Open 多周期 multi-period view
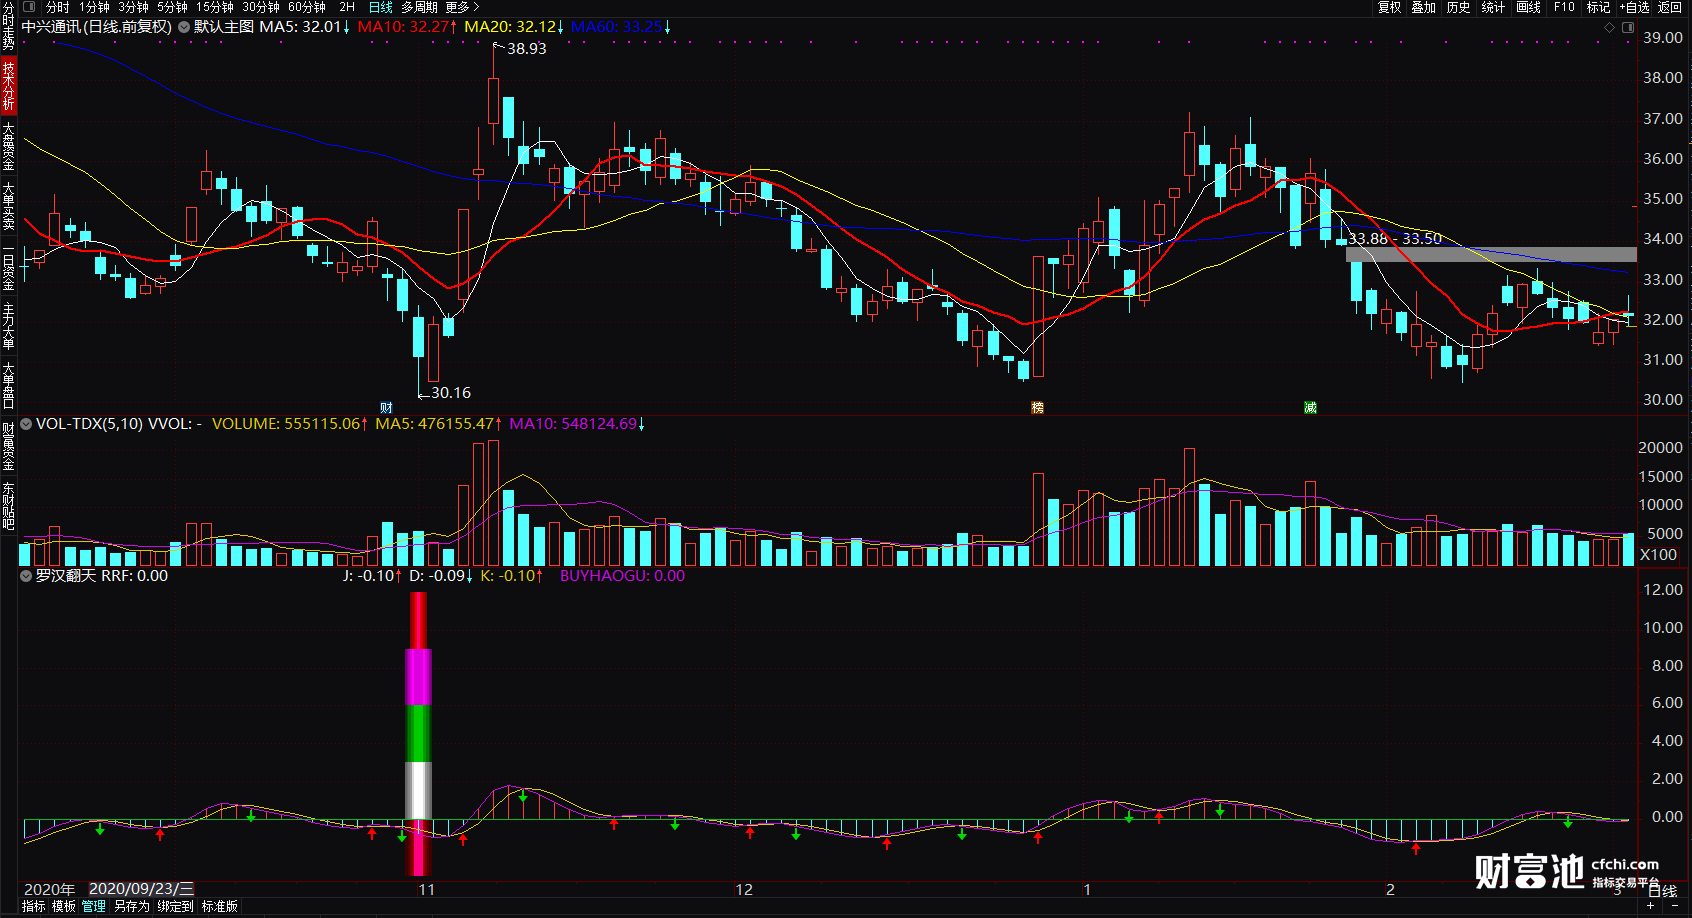The height and width of the screenshot is (918, 1692). [x=419, y=7]
